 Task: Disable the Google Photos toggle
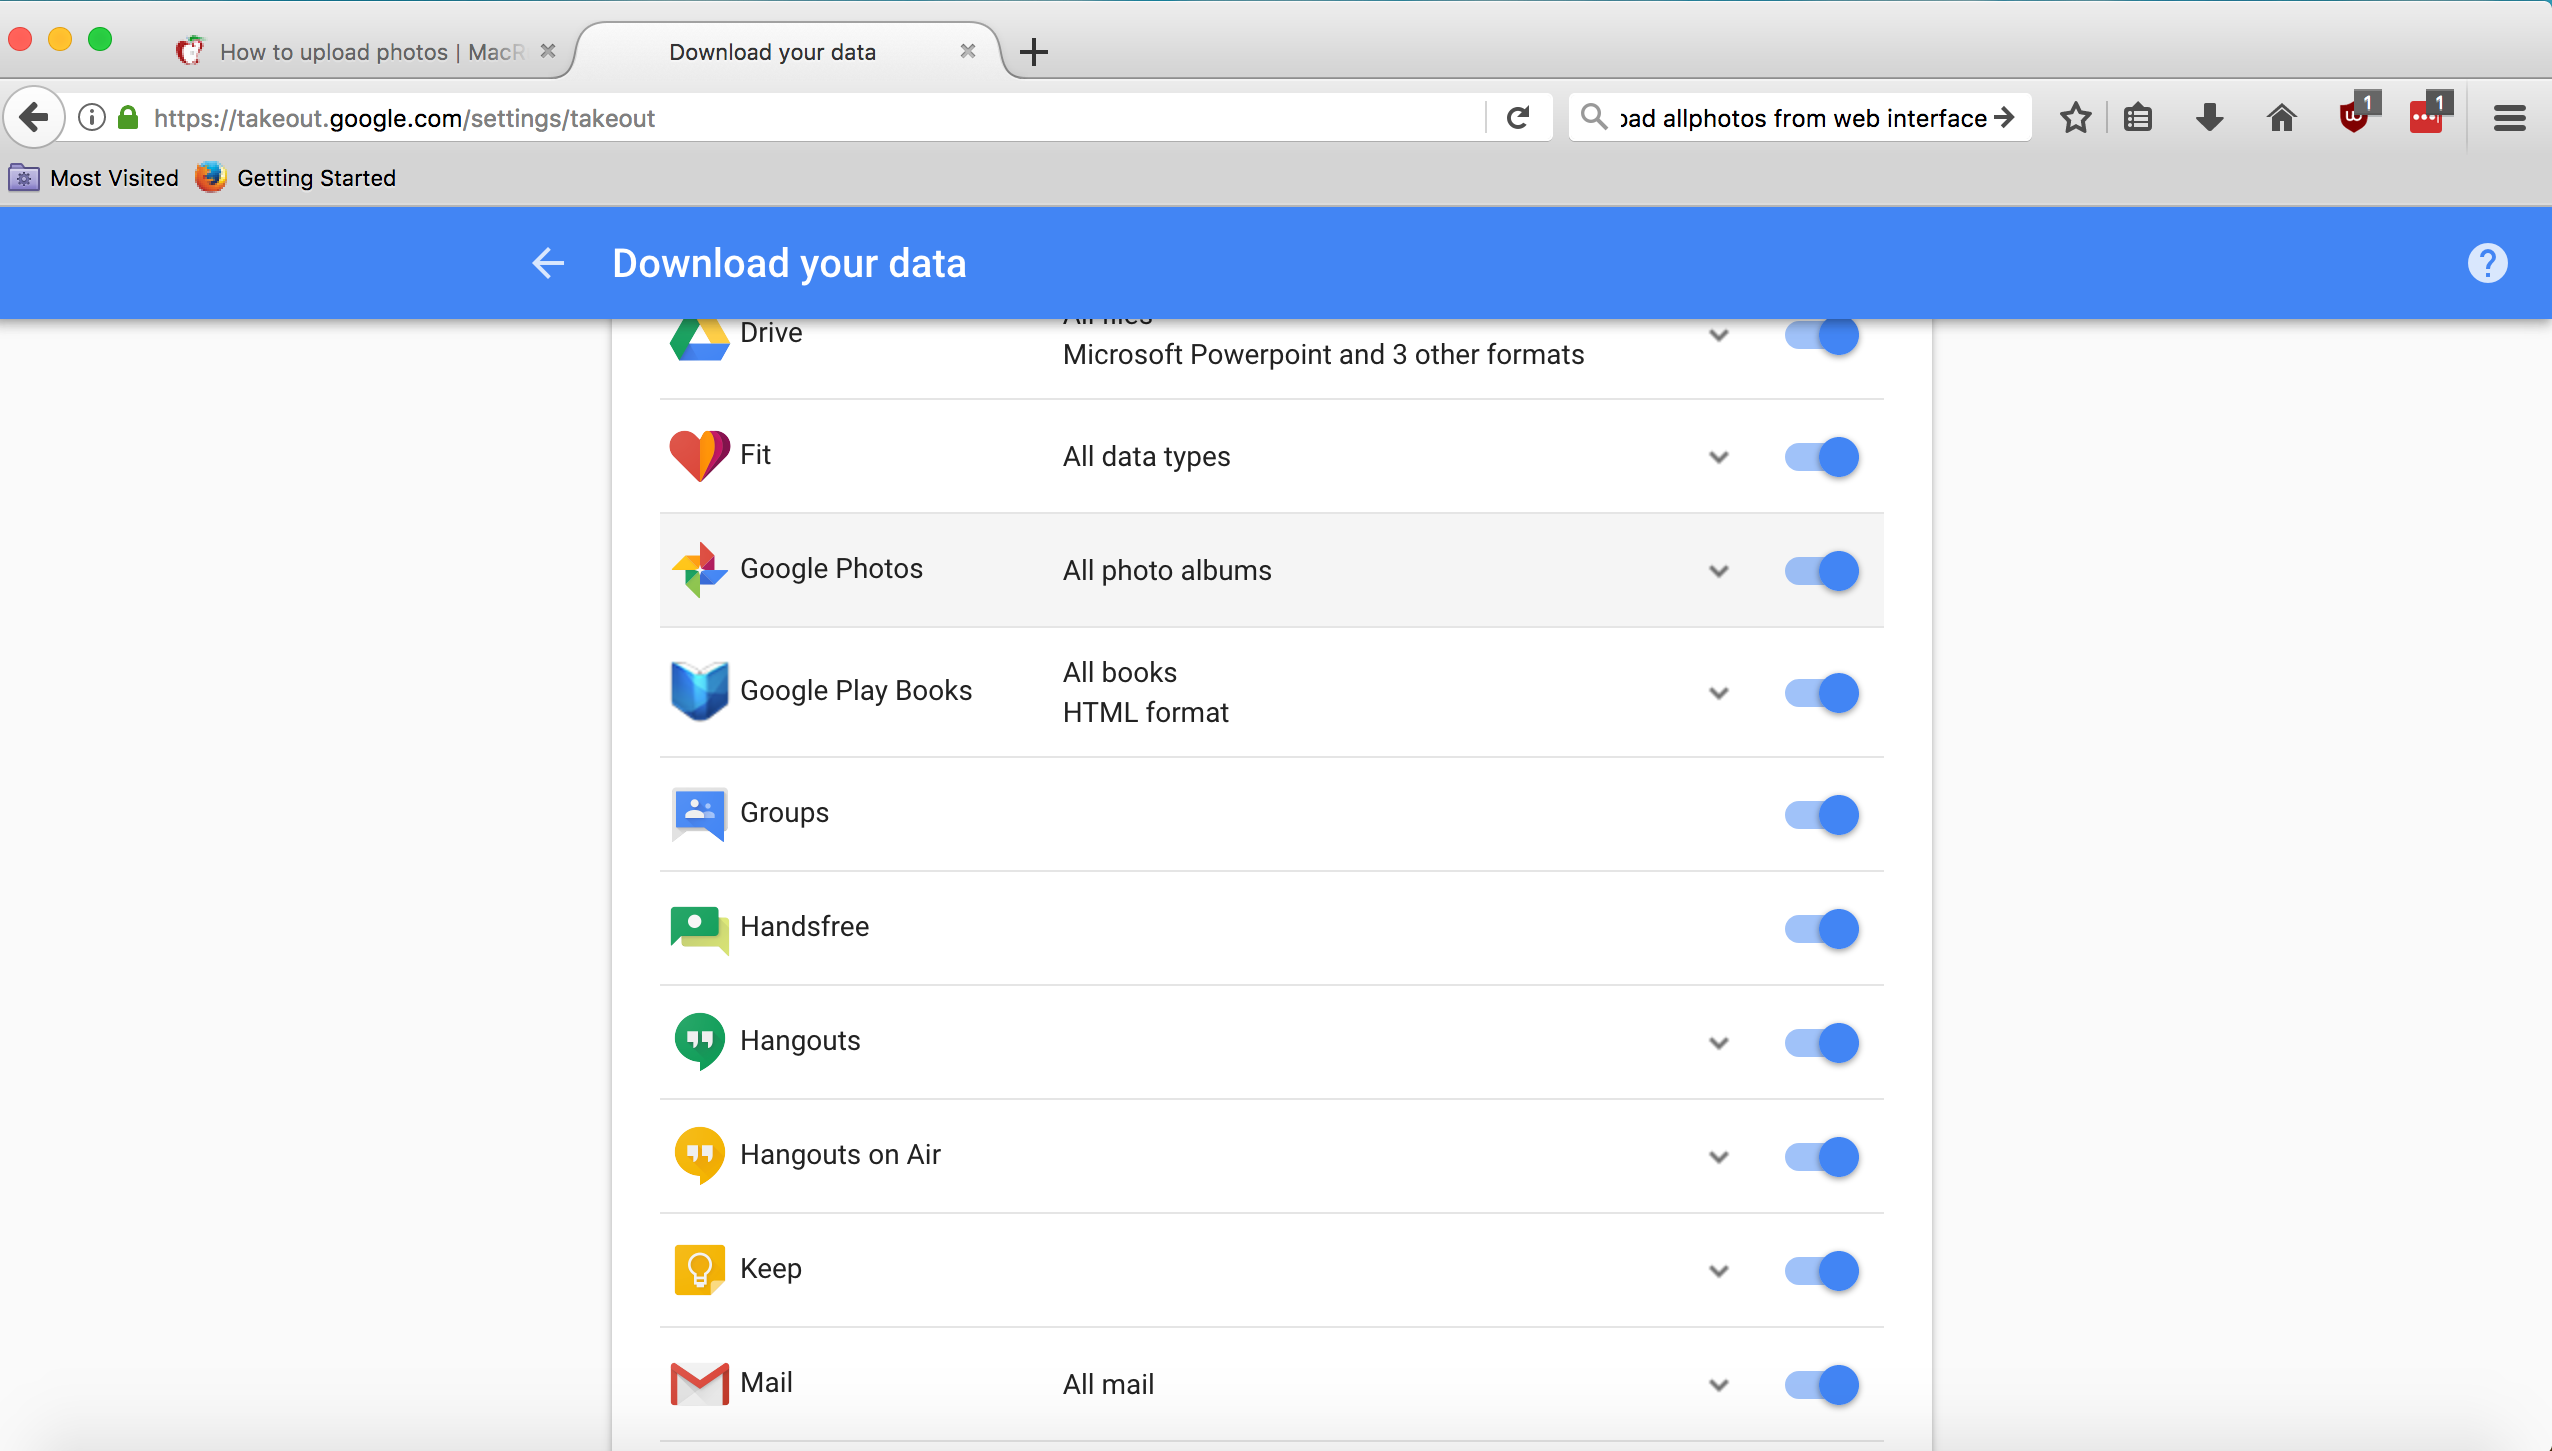click(1822, 571)
